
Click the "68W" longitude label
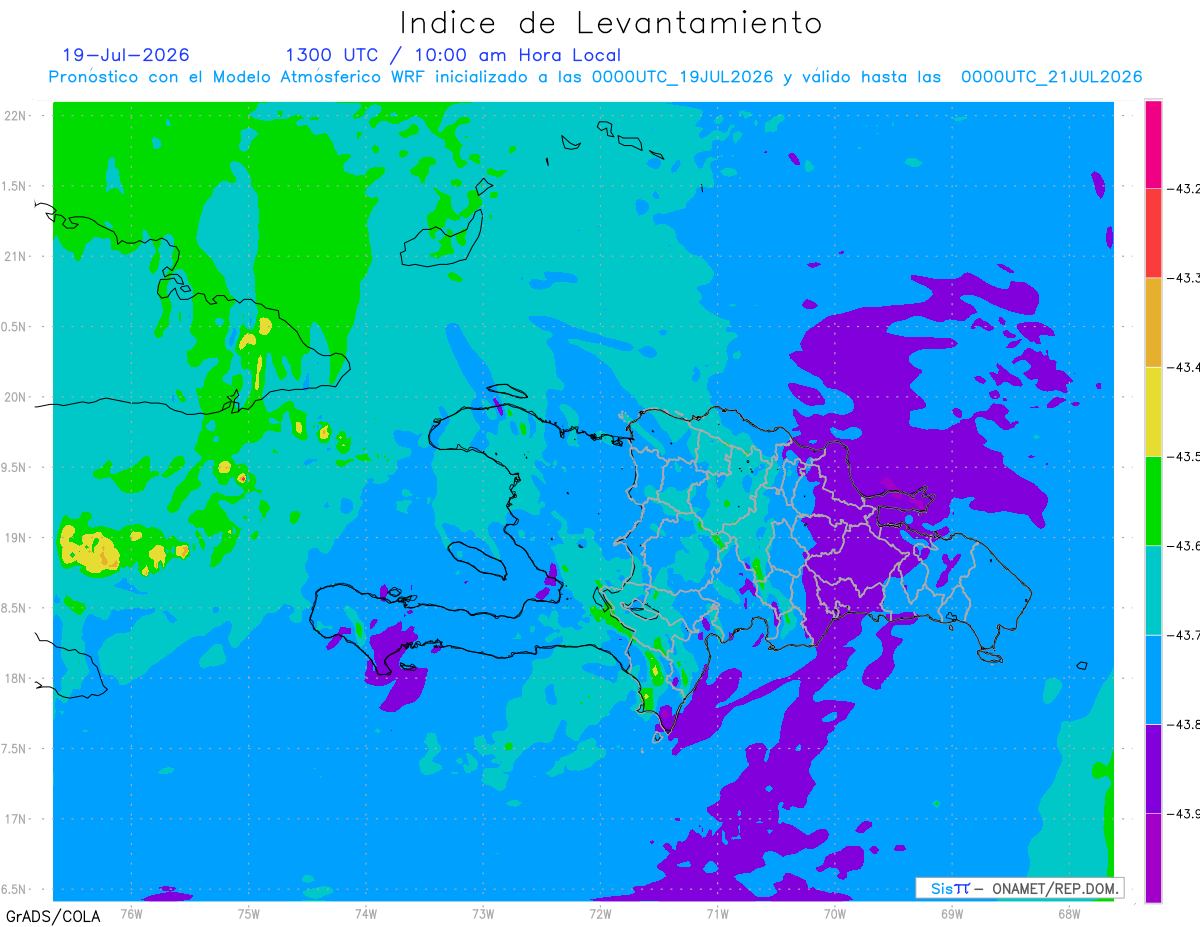[1069, 913]
